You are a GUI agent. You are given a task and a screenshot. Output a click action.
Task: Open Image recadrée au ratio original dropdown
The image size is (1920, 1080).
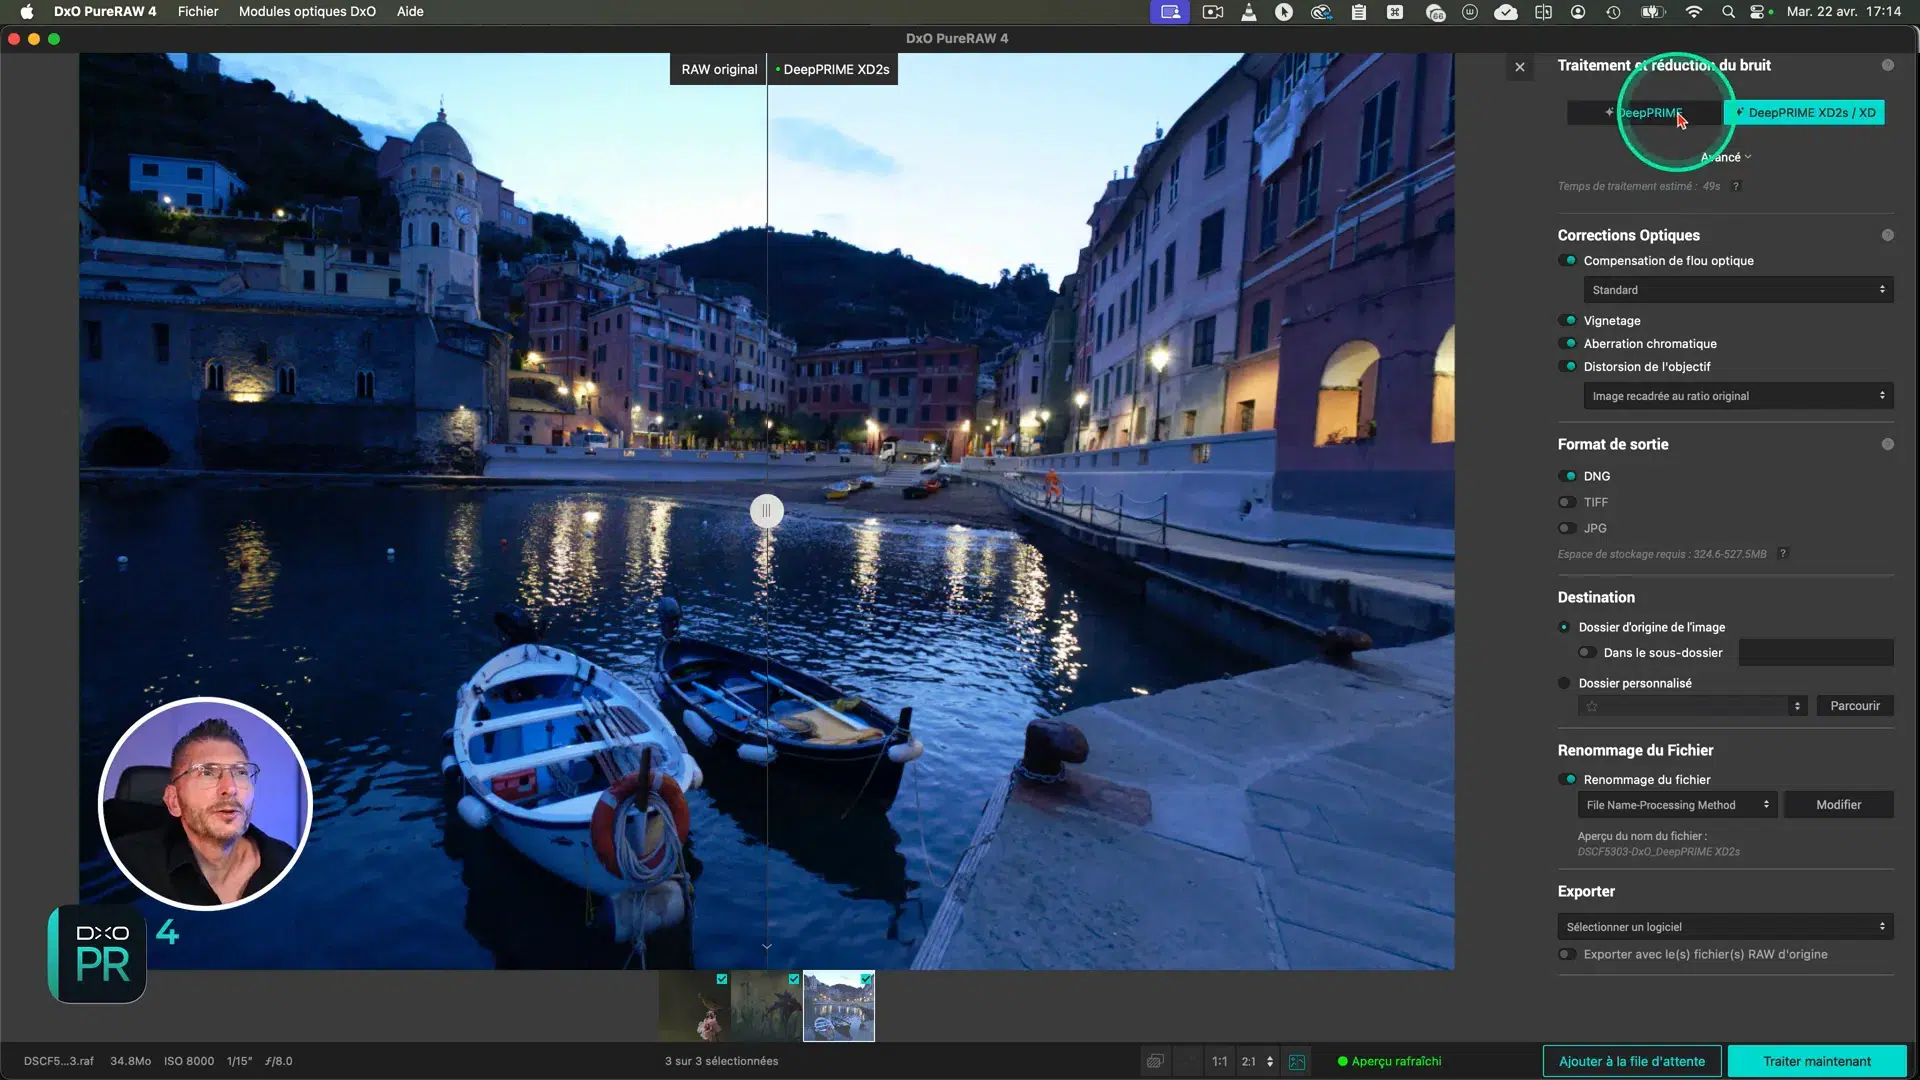pyautogui.click(x=1738, y=396)
